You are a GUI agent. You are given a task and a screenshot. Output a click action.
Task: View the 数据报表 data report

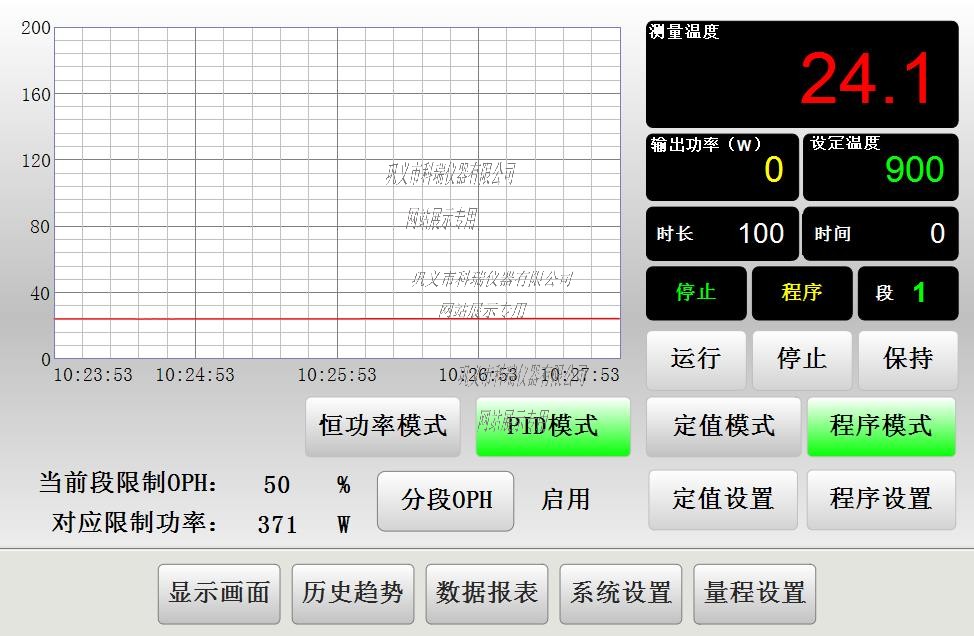(x=486, y=593)
